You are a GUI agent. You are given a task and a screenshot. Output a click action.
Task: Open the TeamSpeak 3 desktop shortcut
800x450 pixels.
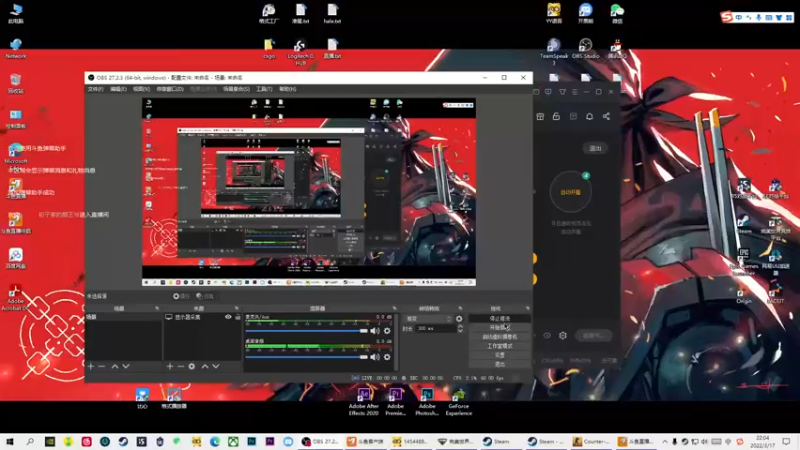point(554,51)
